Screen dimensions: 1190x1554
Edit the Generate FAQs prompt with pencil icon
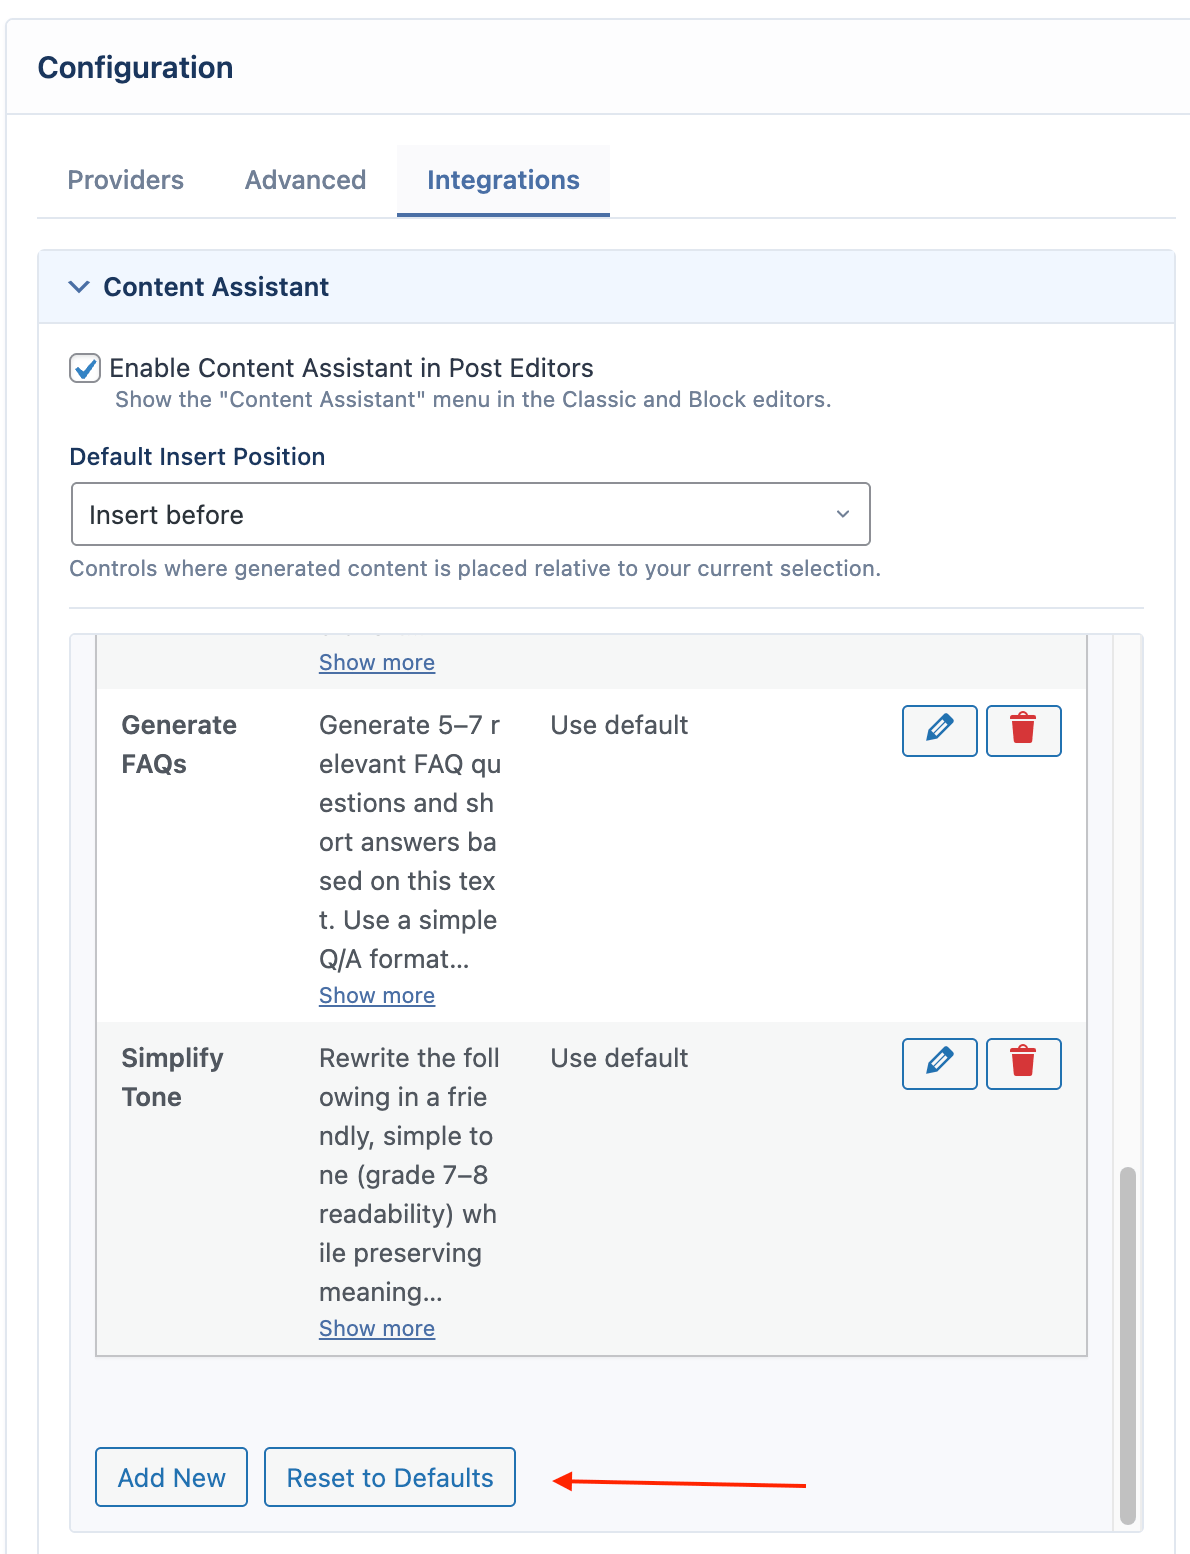(x=939, y=730)
